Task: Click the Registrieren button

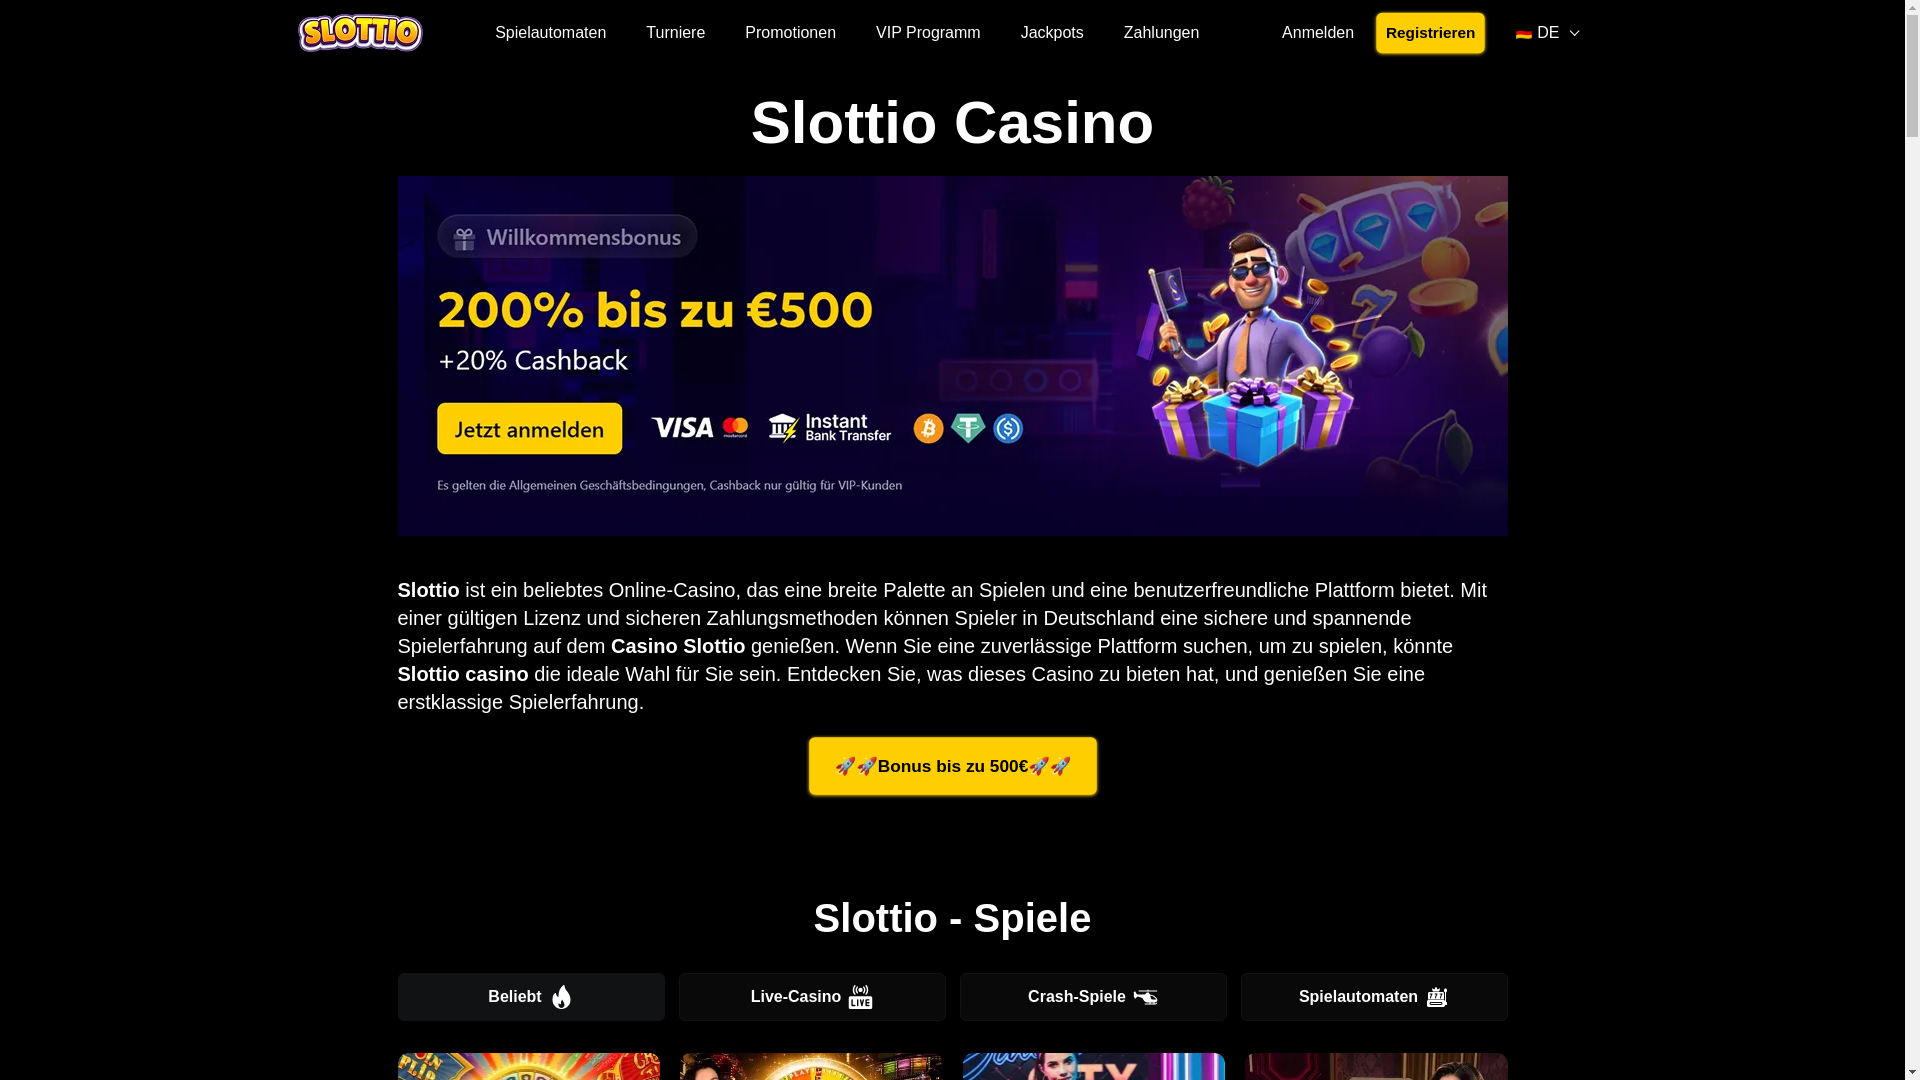Action: point(1430,33)
